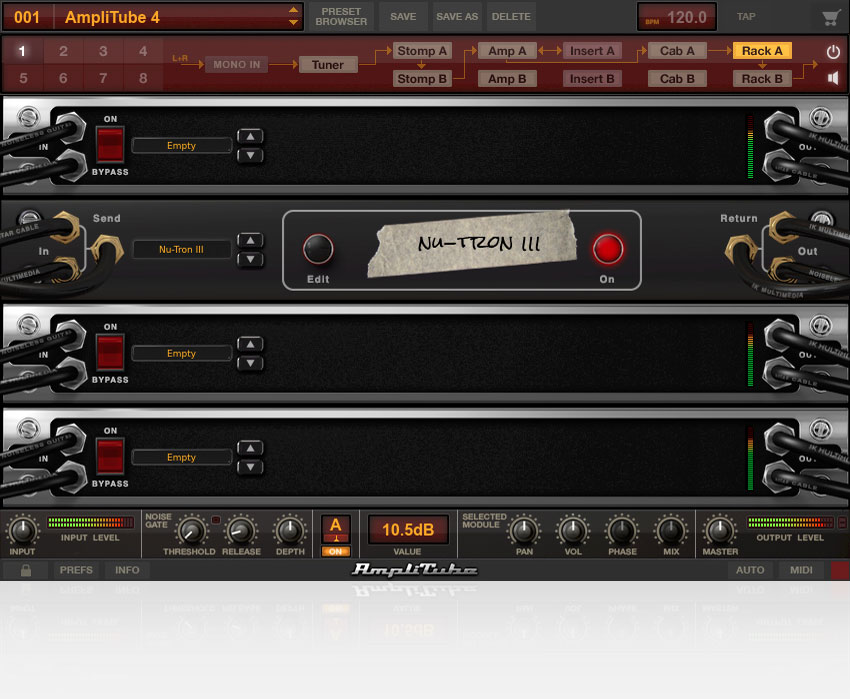The height and width of the screenshot is (699, 850).
Task: Select the Amp B module
Action: pyautogui.click(x=507, y=79)
